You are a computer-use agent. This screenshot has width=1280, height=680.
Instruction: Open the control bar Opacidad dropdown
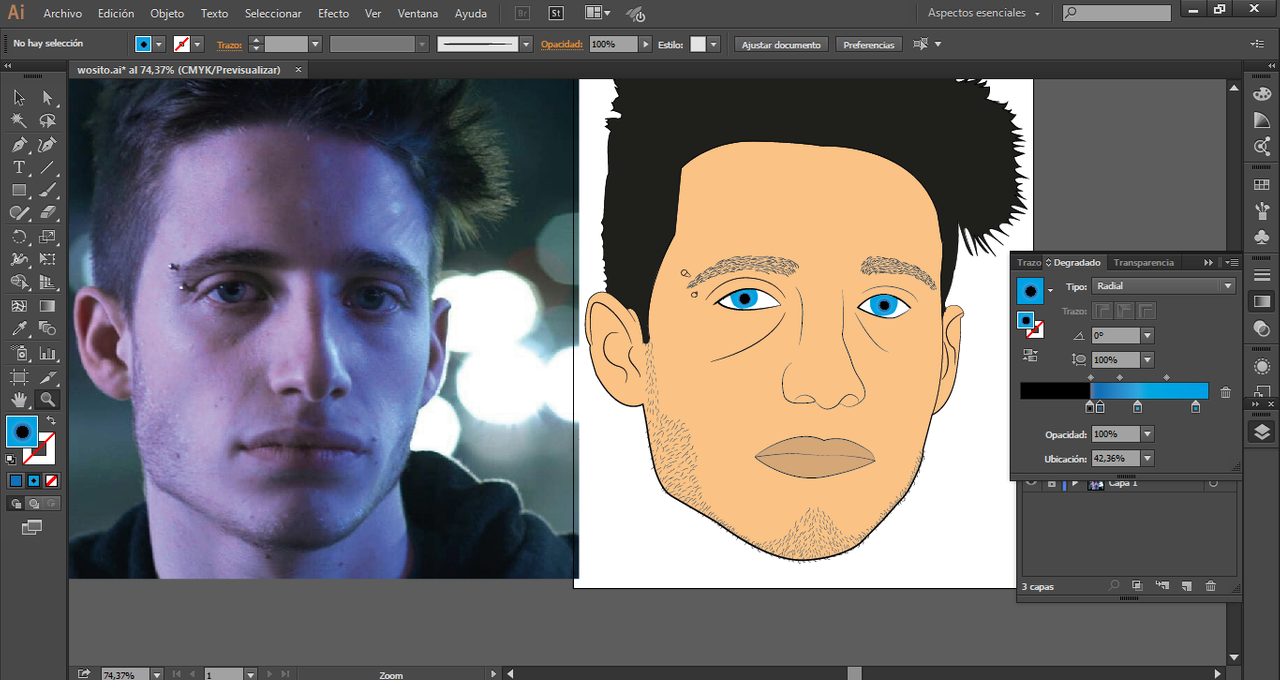(x=645, y=44)
